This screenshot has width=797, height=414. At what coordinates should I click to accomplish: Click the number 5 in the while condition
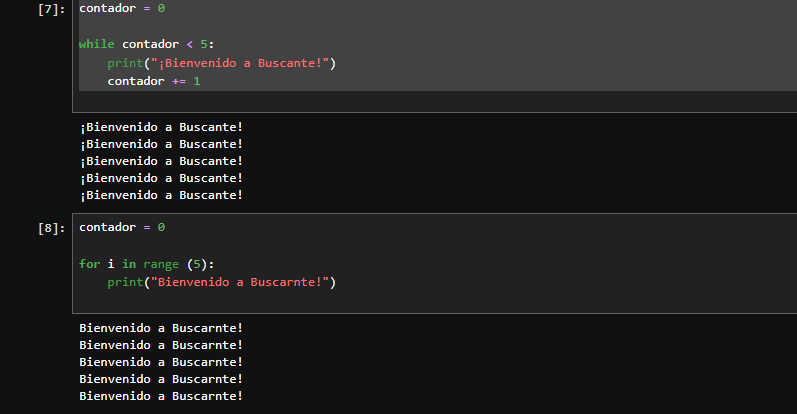pyautogui.click(x=208, y=44)
